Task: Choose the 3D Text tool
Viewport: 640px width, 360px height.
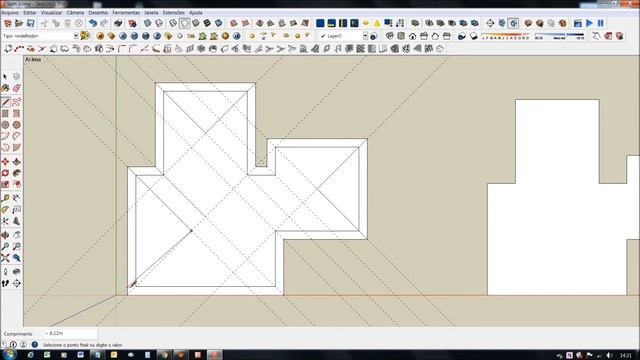Action: (x=16, y=221)
